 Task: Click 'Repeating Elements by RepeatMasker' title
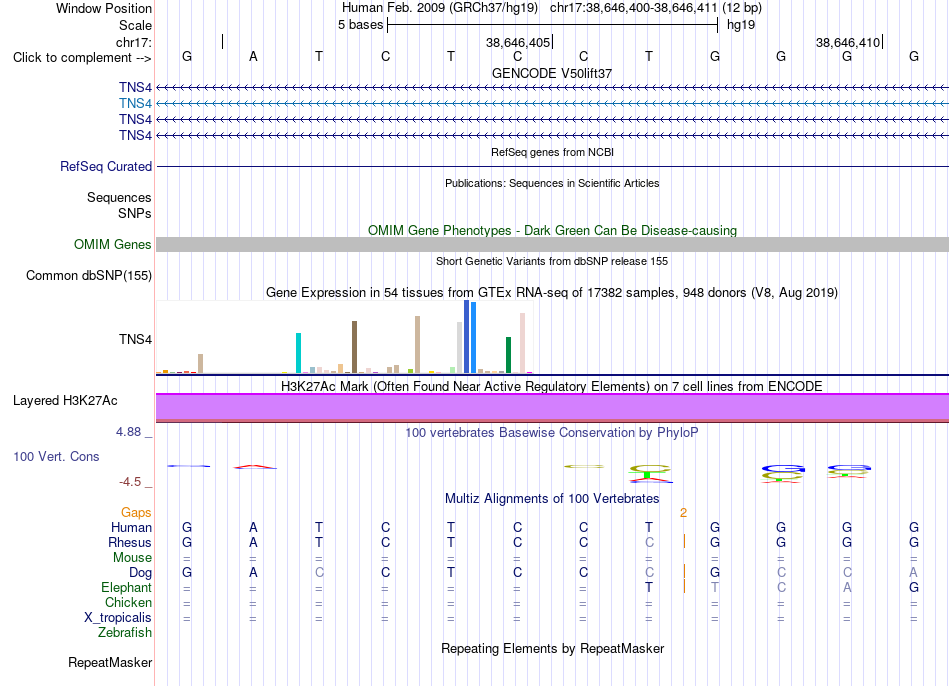552,648
